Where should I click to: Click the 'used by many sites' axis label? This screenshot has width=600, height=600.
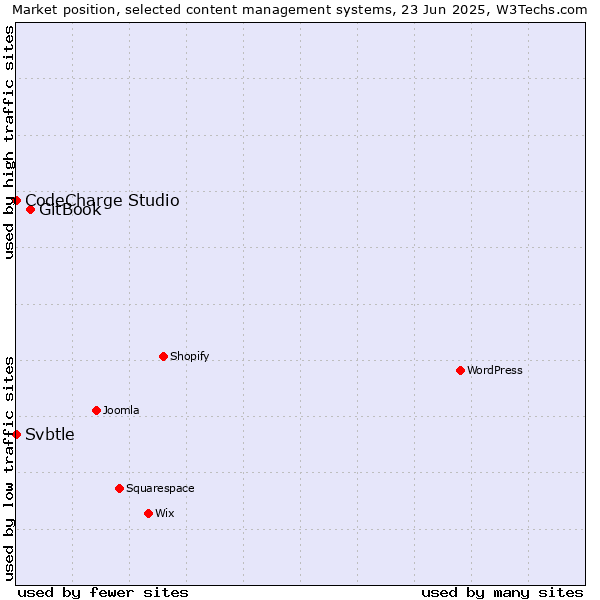[x=502, y=593]
